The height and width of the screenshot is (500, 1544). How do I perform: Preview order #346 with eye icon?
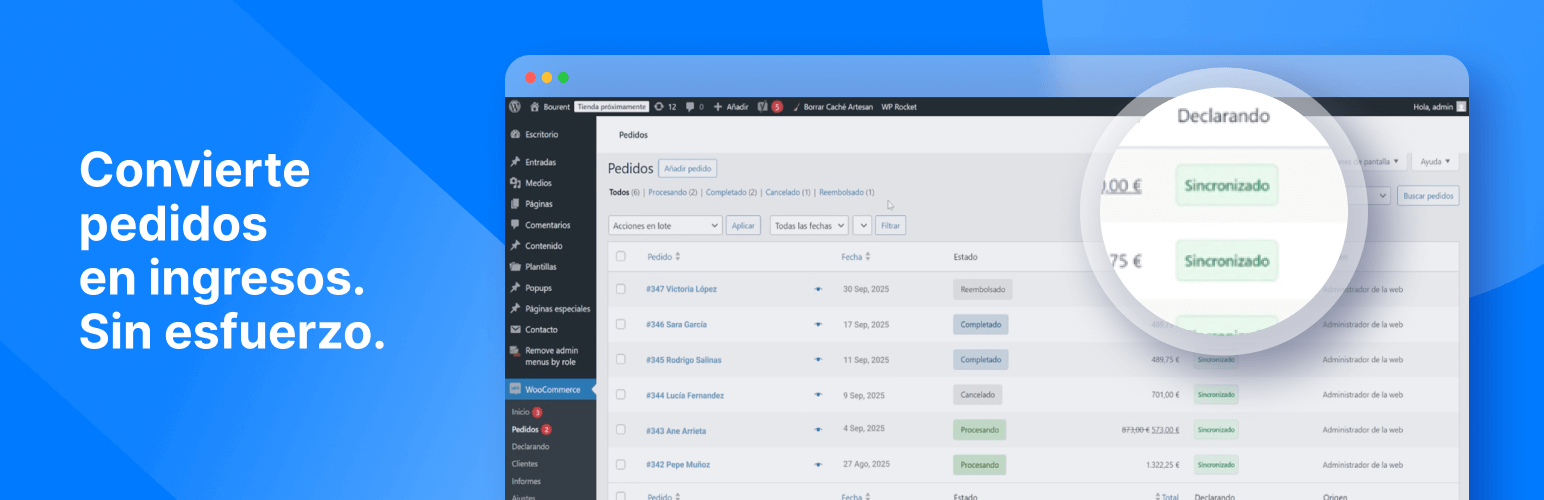[817, 325]
